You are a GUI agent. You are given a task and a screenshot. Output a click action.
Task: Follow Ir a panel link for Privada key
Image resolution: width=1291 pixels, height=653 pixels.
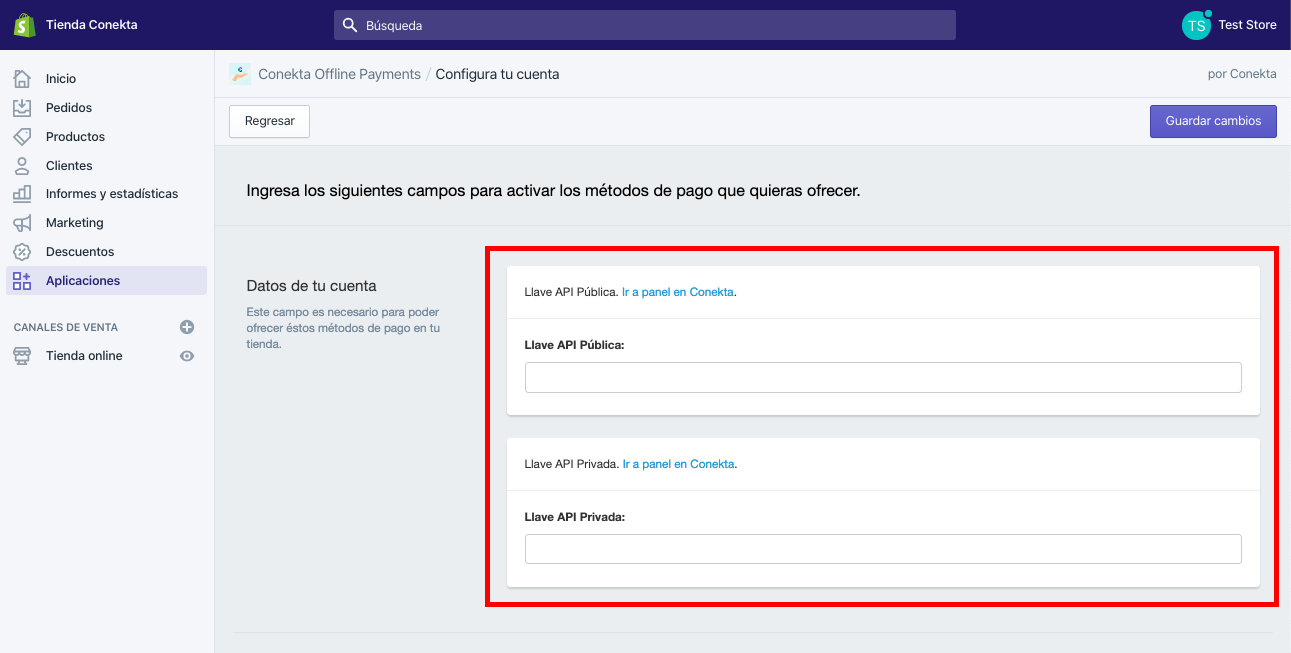[678, 464]
